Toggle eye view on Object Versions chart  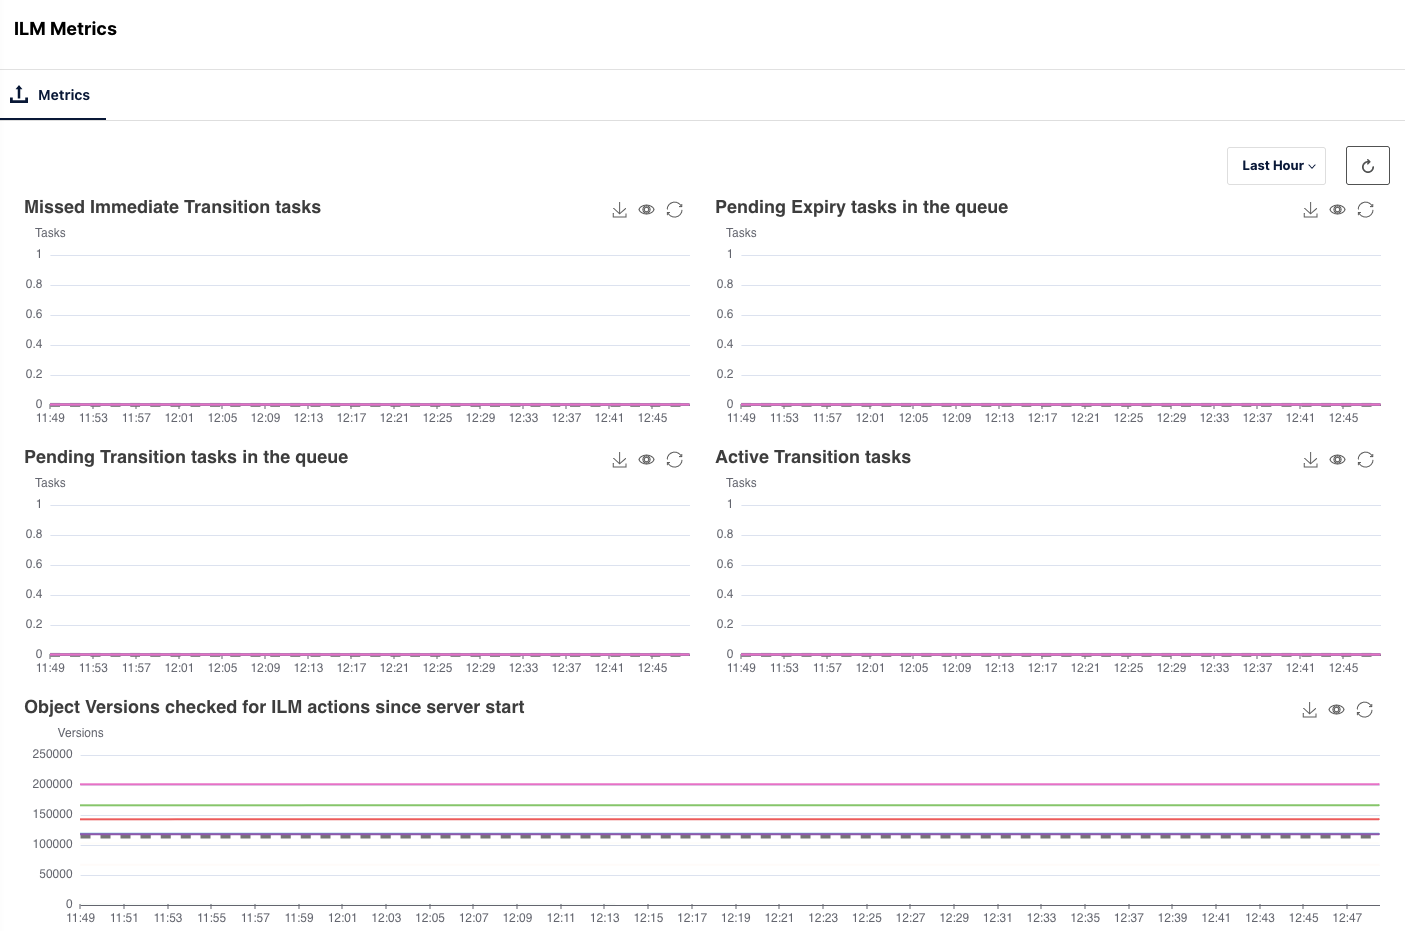tap(1336, 710)
